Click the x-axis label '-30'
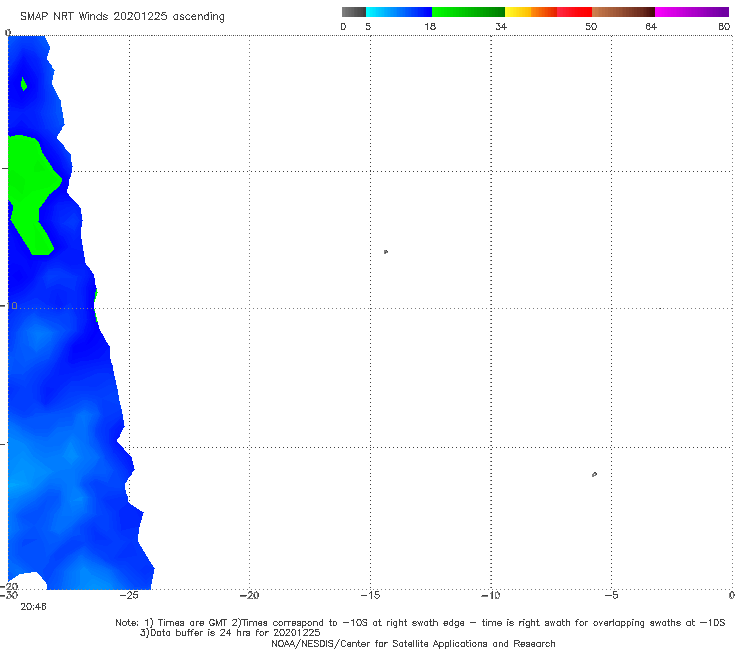 pyautogui.click(x=8, y=595)
